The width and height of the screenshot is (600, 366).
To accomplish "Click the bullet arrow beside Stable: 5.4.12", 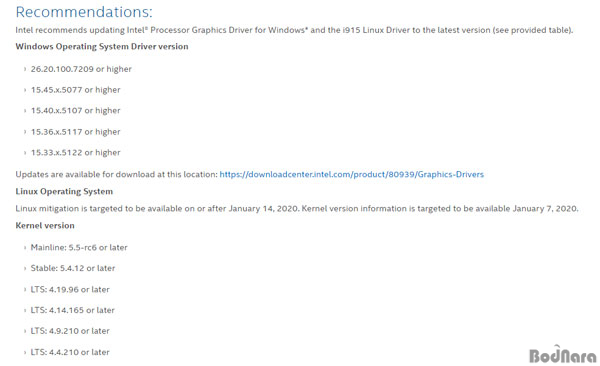I will tap(25, 268).
